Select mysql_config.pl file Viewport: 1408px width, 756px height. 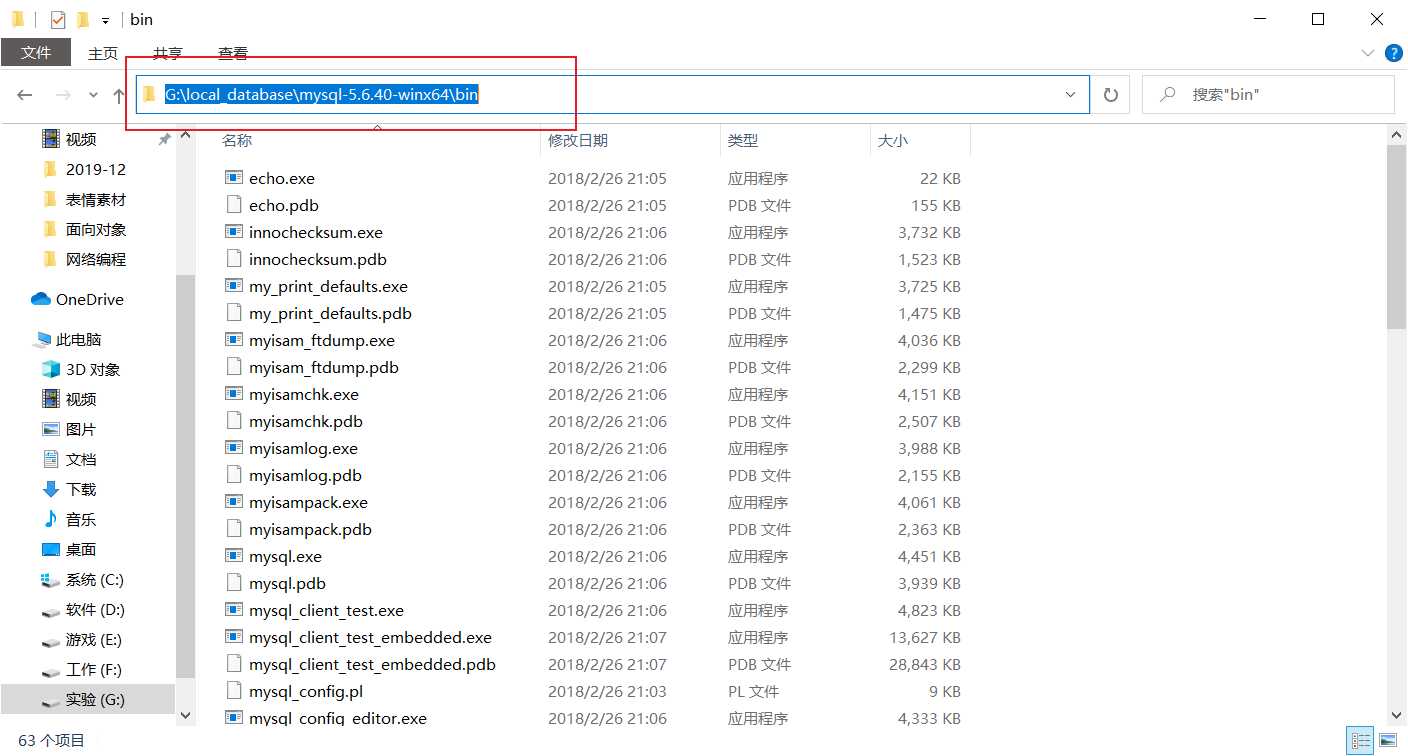click(306, 691)
